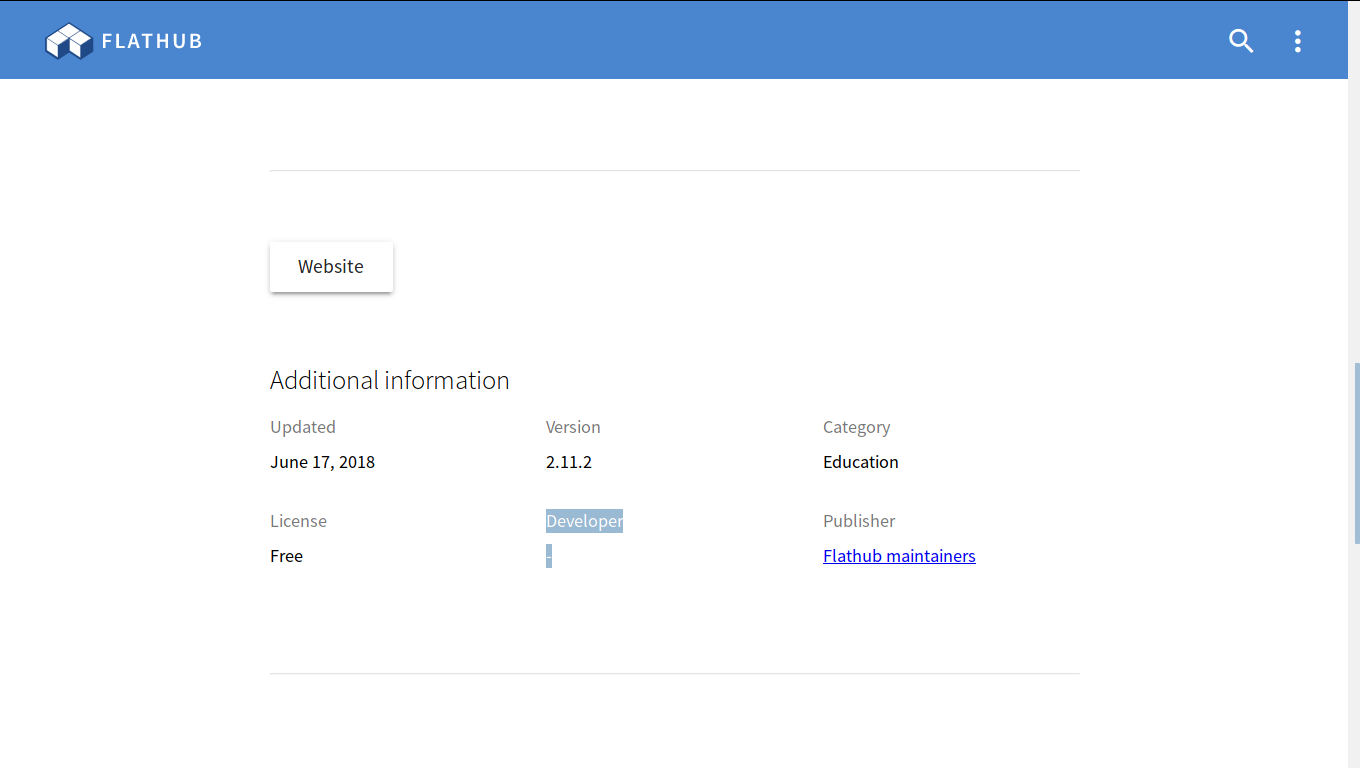Image resolution: width=1360 pixels, height=768 pixels.
Task: Click the highlighted dash under Developer
Action: 549,556
